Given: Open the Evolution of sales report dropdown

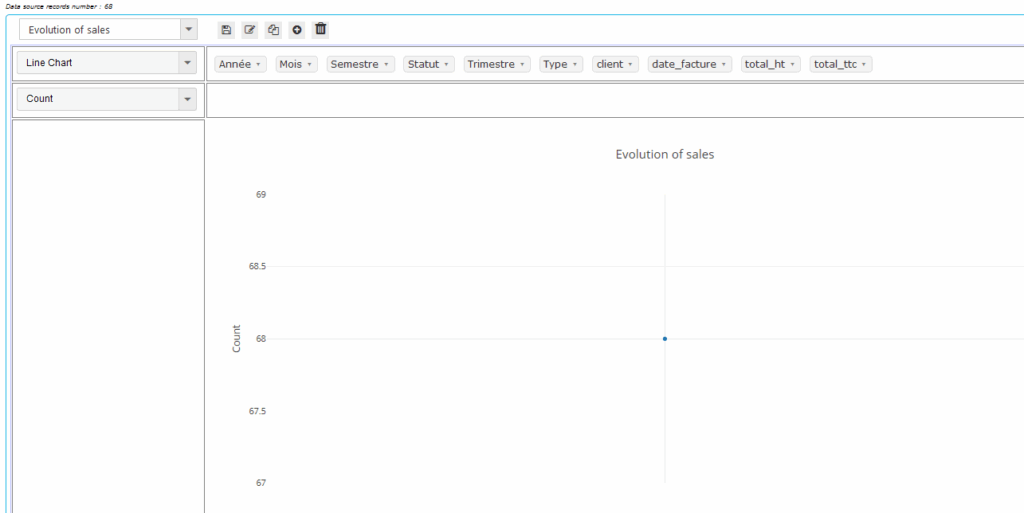Looking at the screenshot, I should 188,29.
